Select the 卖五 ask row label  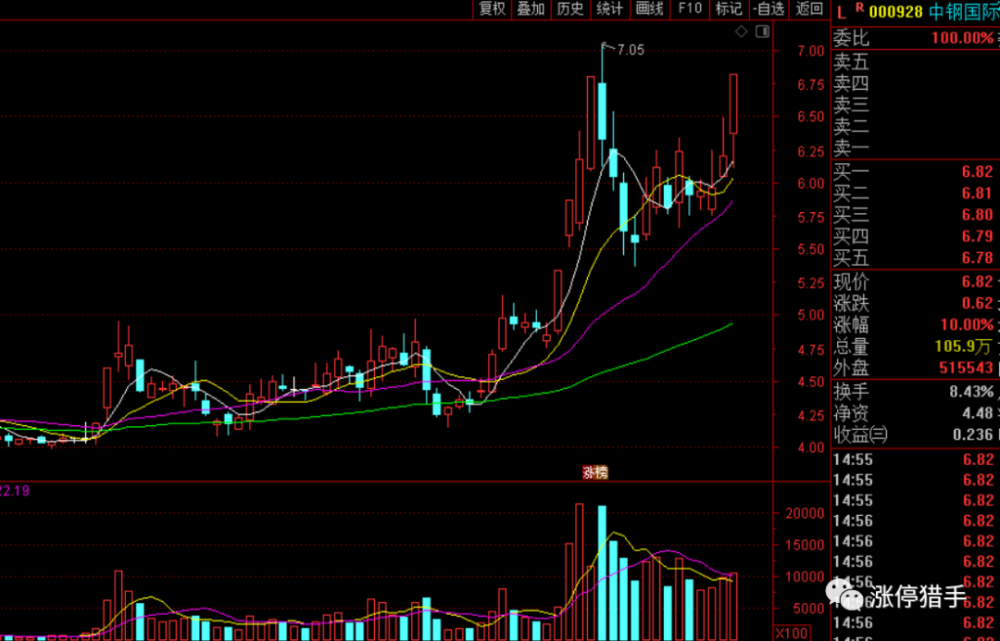[x=851, y=62]
